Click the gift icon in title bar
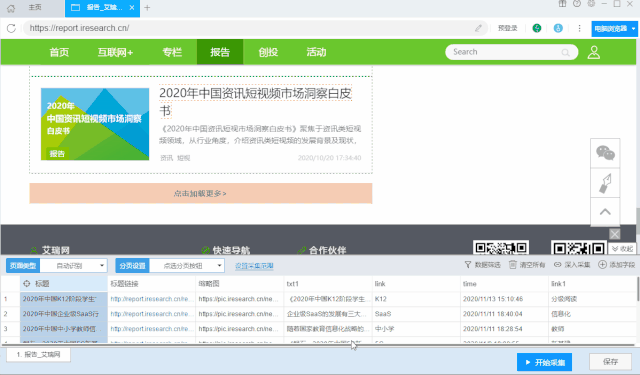 (562, 4)
